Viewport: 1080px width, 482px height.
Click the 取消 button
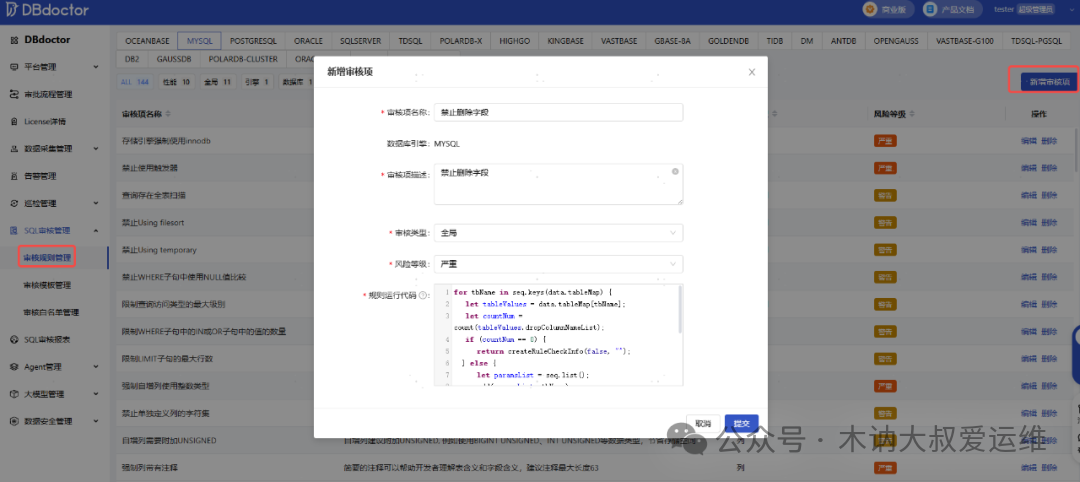coord(703,423)
